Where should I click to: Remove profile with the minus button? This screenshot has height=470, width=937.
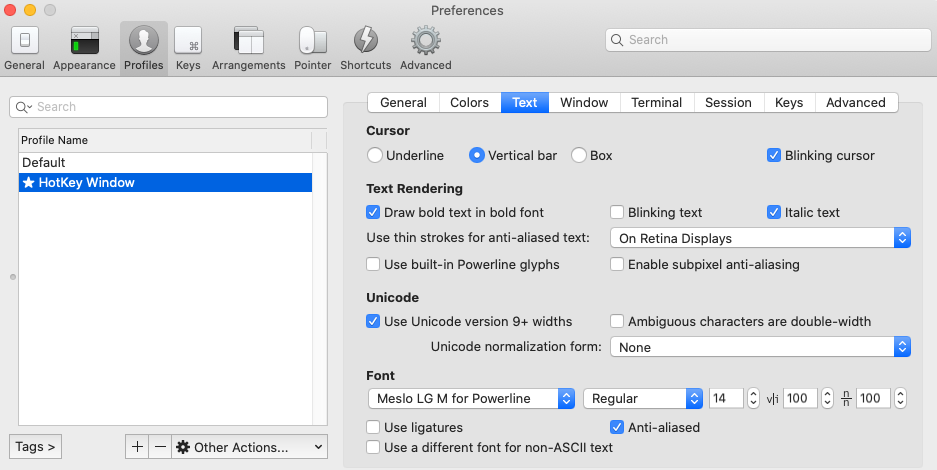(x=160, y=447)
